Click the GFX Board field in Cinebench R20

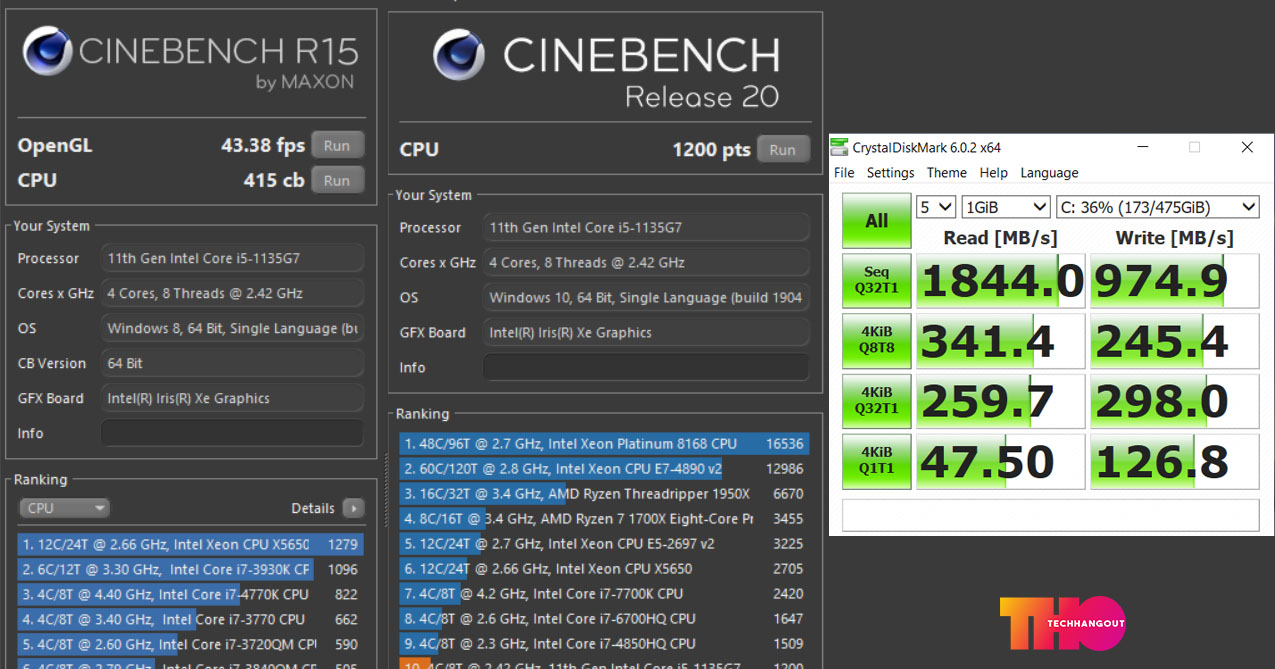(646, 332)
